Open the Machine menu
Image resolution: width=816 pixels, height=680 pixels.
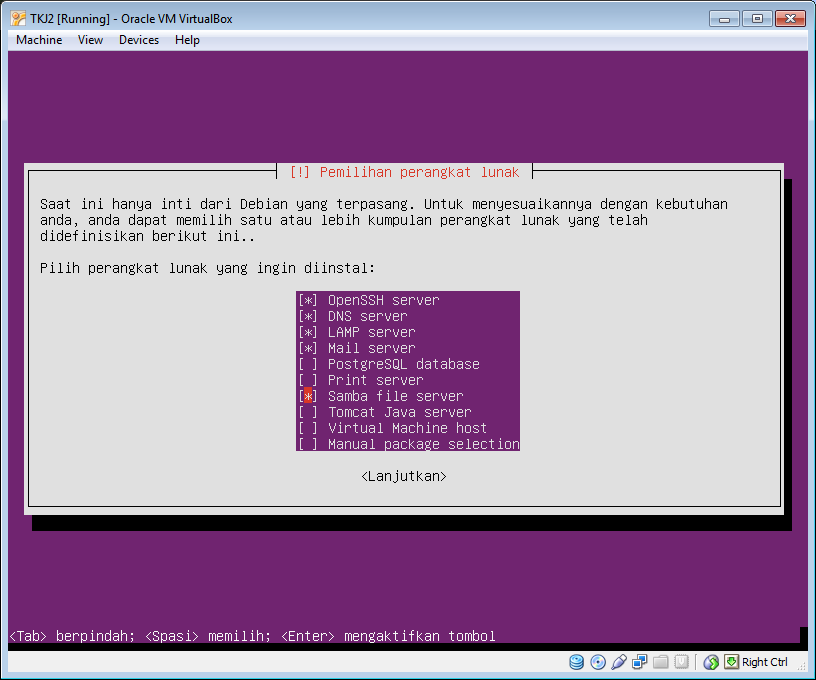coord(38,40)
